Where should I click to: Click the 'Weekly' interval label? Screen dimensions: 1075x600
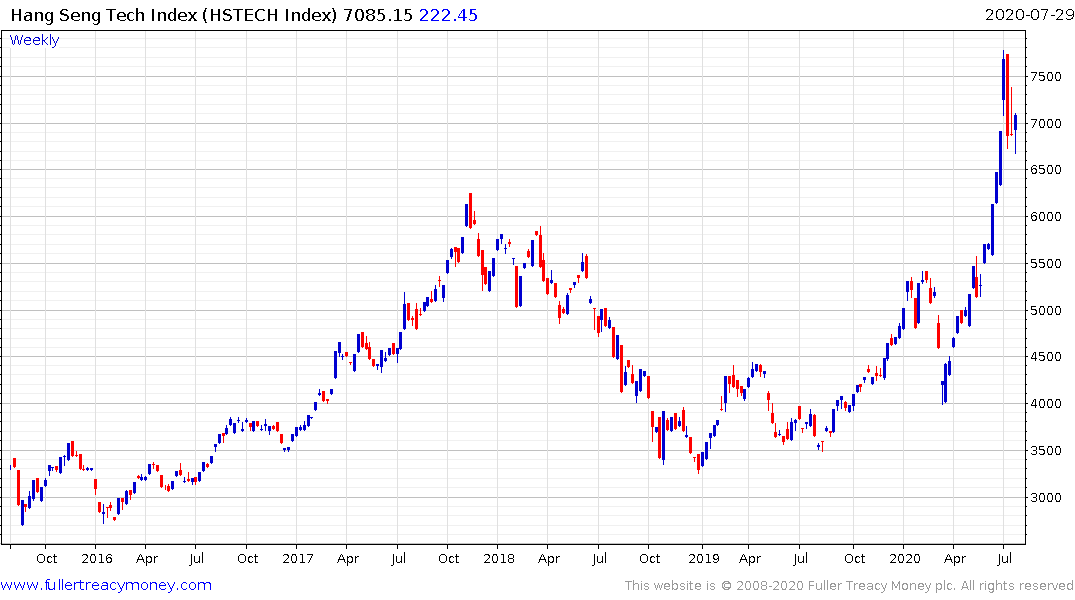(34, 40)
